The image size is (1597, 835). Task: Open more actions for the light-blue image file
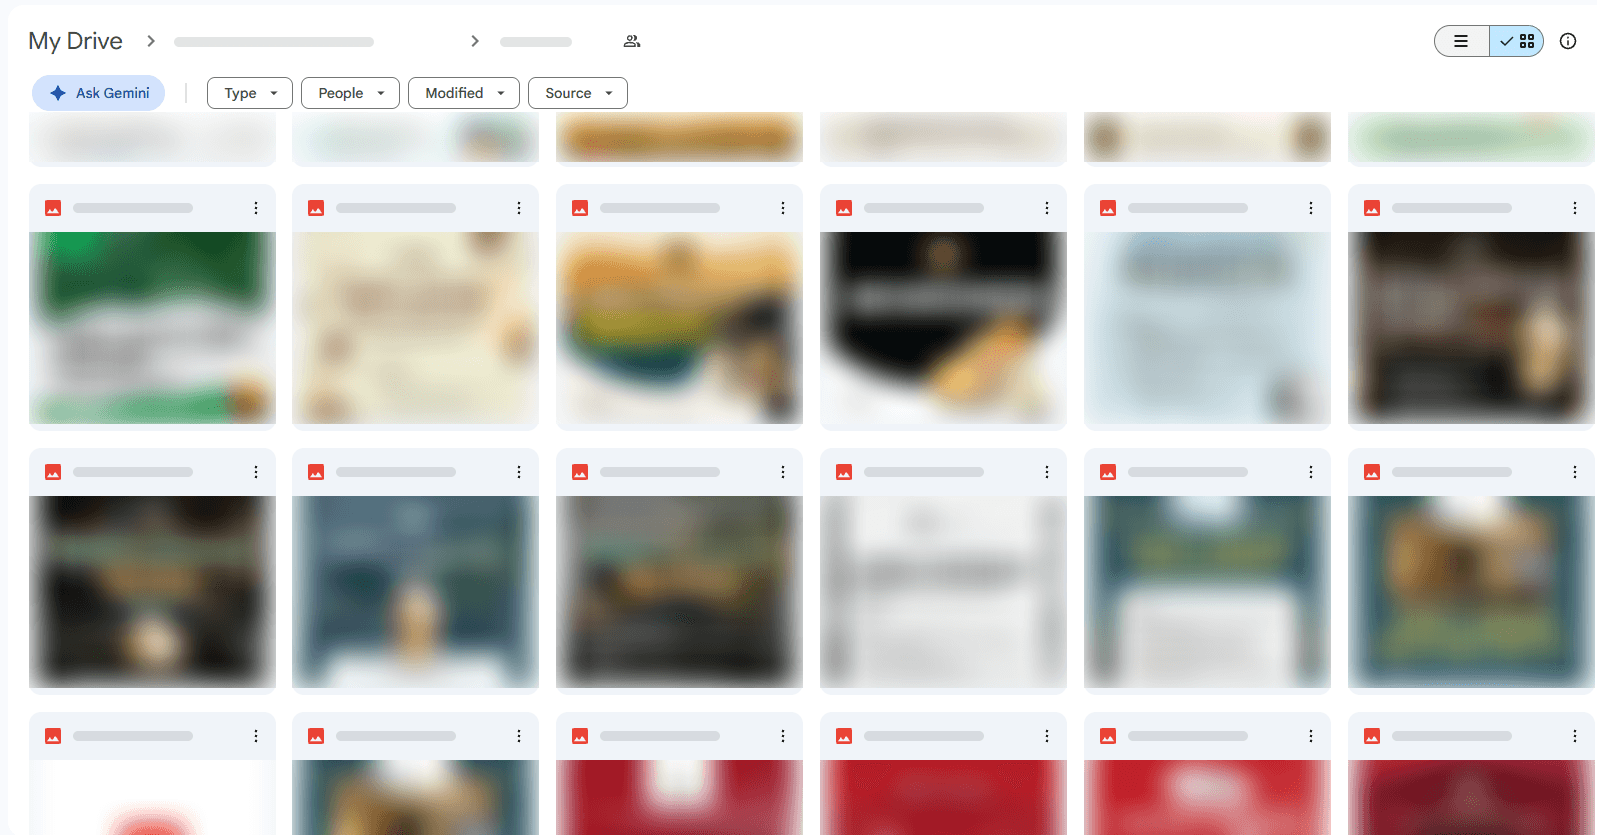(1311, 208)
